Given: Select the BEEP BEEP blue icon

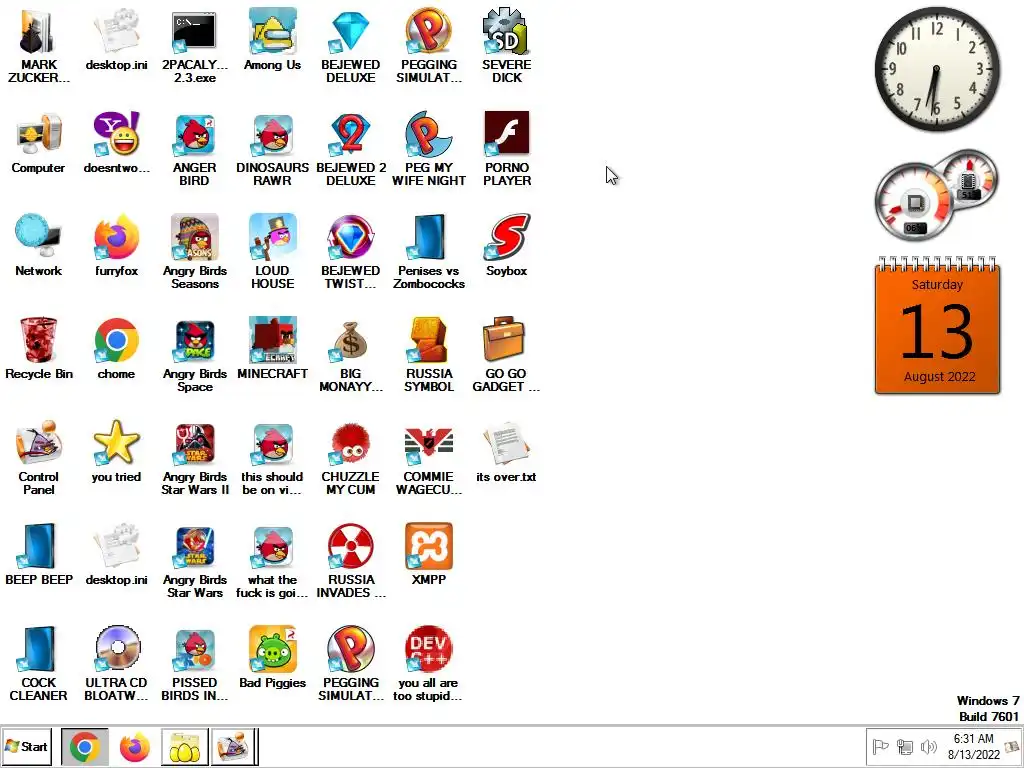Looking at the screenshot, I should pos(39,555).
